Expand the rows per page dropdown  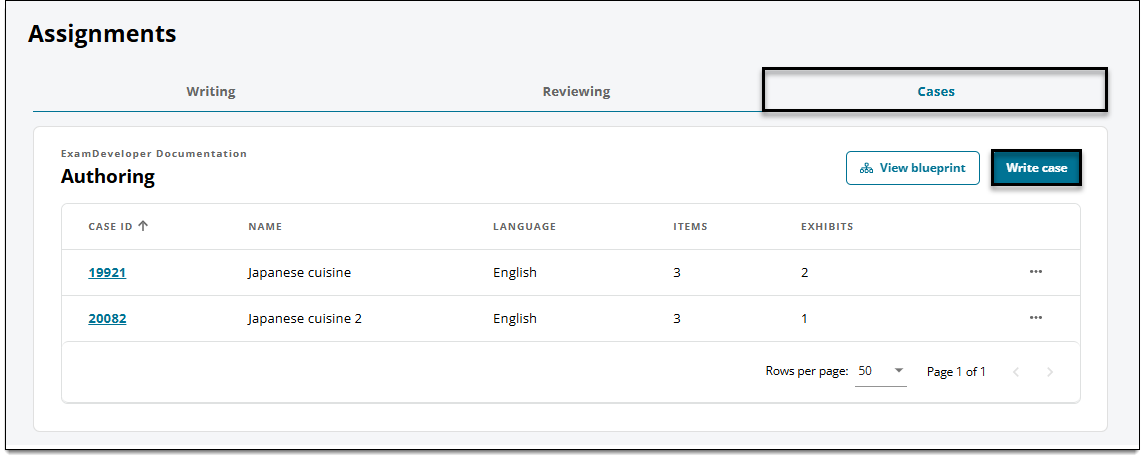click(899, 371)
